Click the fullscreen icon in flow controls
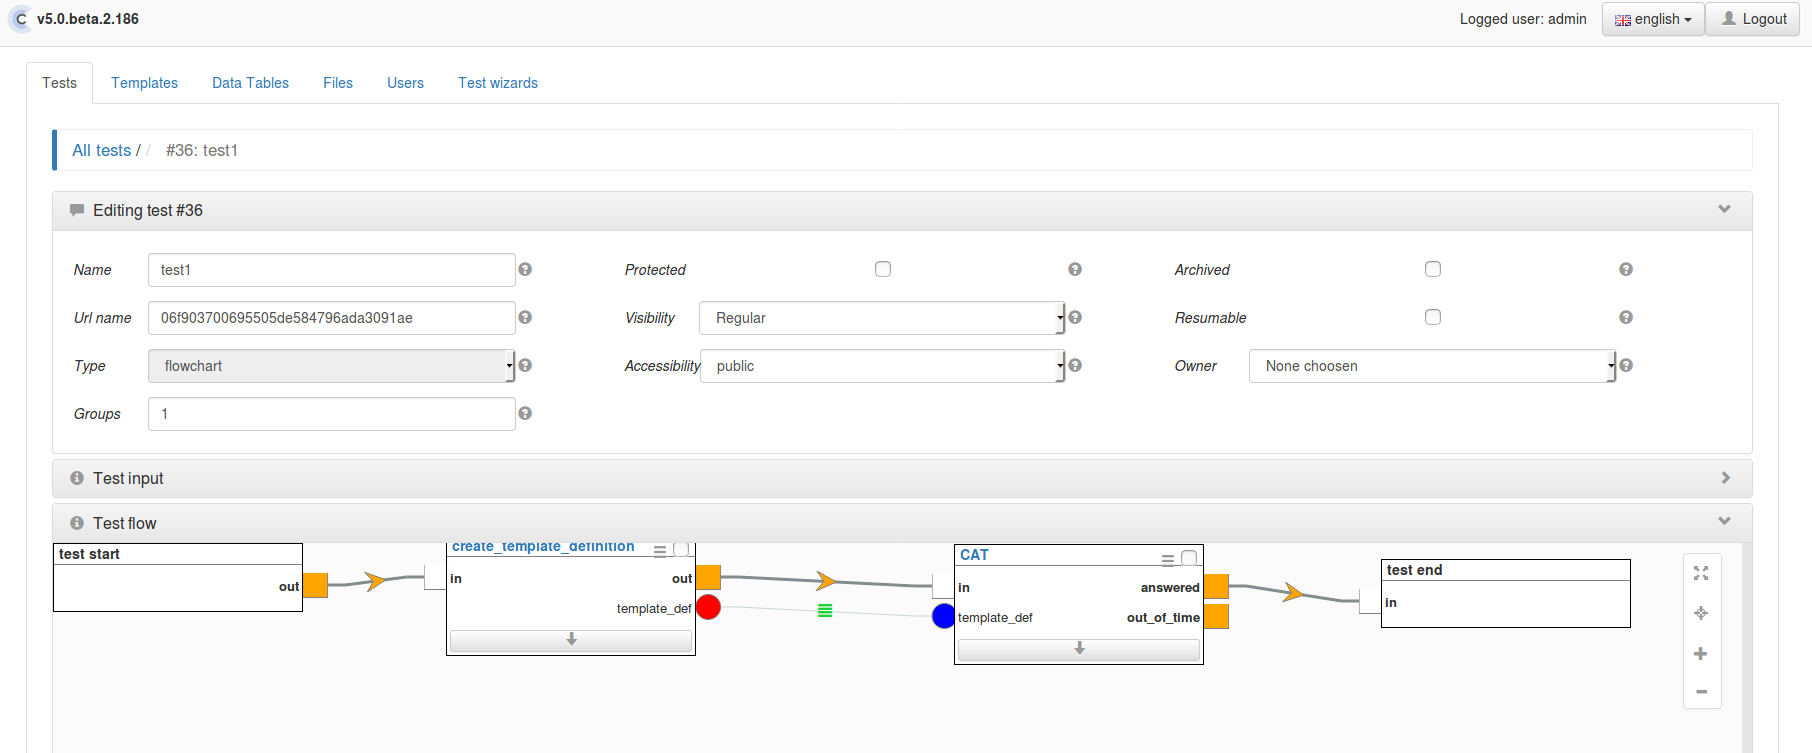This screenshot has height=753, width=1812. (x=1701, y=573)
